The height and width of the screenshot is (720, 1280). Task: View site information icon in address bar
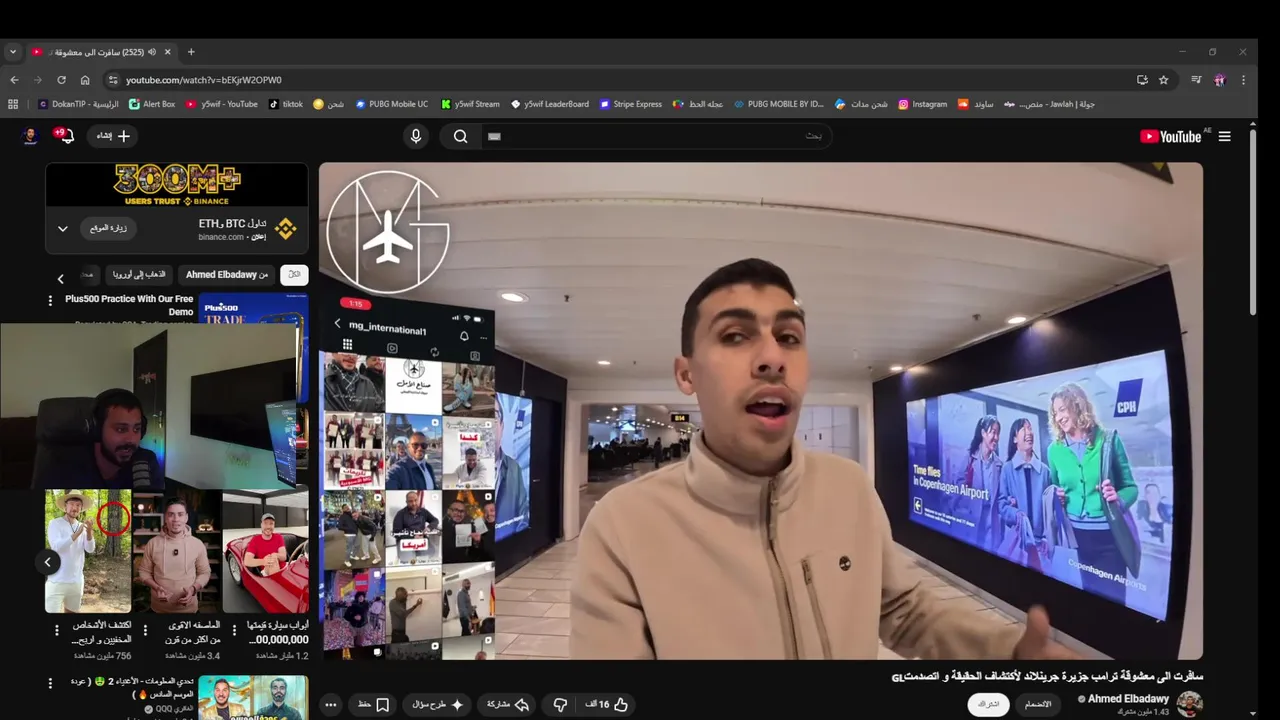tap(113, 80)
